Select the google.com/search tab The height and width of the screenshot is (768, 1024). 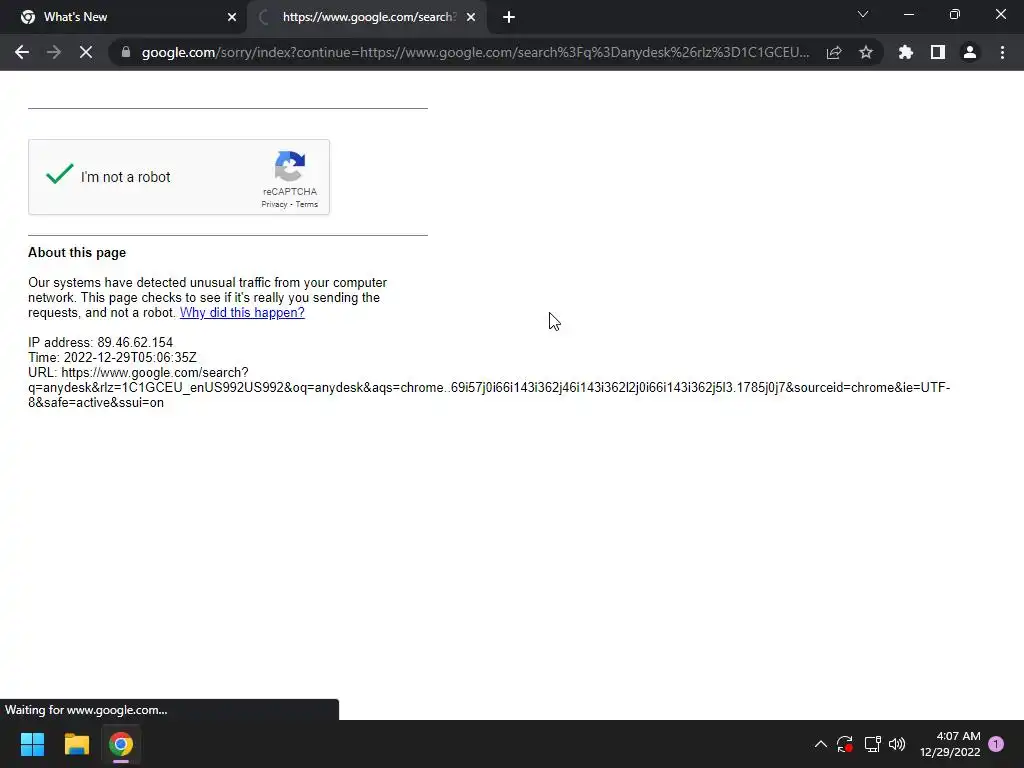tap(369, 17)
